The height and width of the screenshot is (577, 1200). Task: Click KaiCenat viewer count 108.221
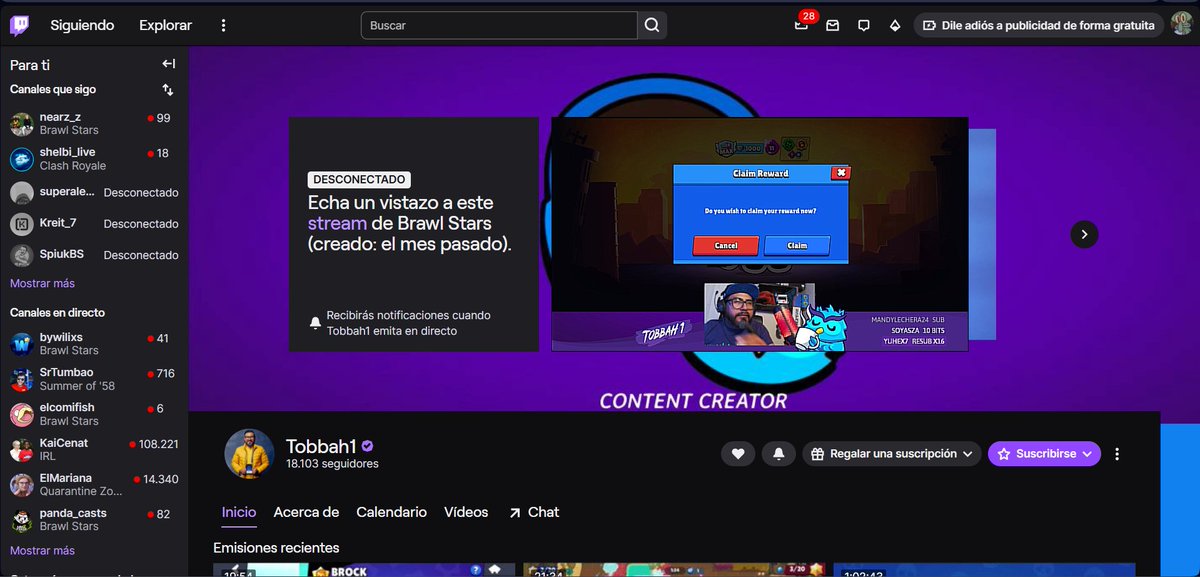158,444
